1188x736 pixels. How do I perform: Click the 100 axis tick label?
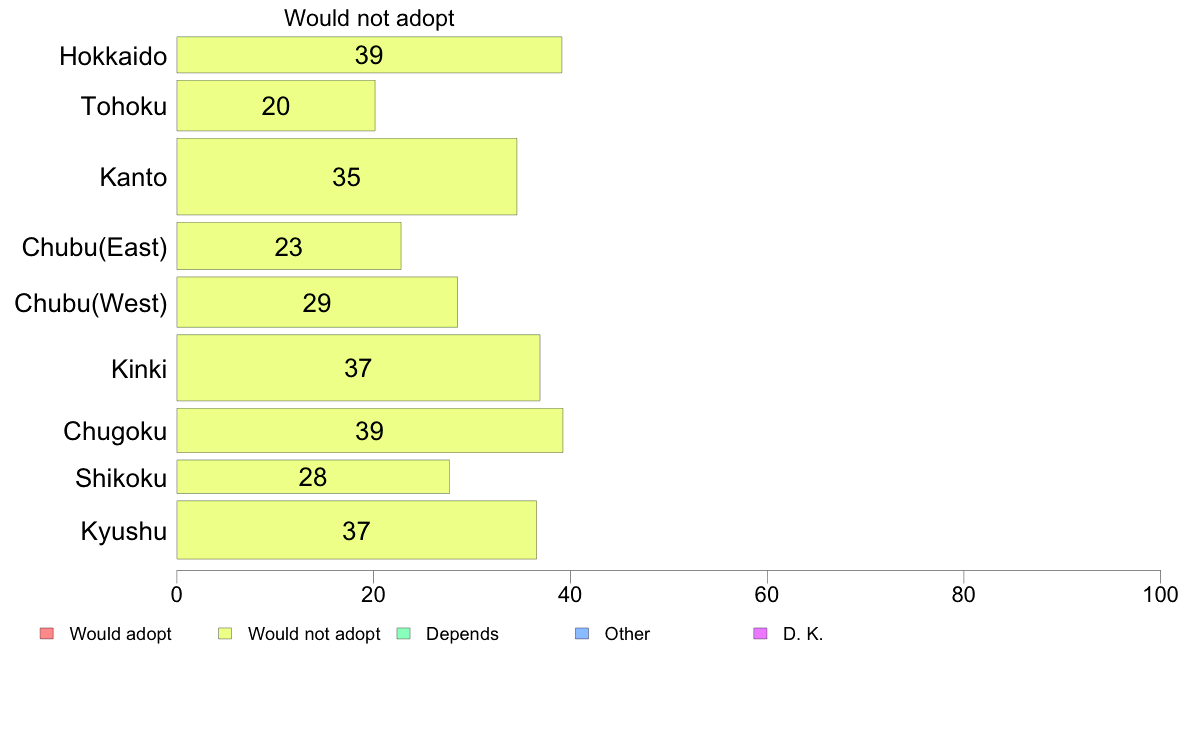pos(1160,594)
